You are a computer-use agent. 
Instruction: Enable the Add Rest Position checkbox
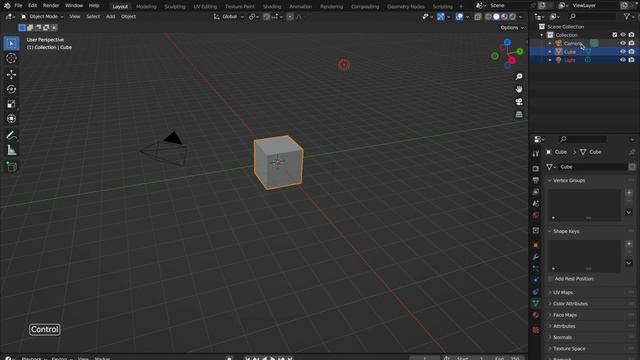pos(551,279)
